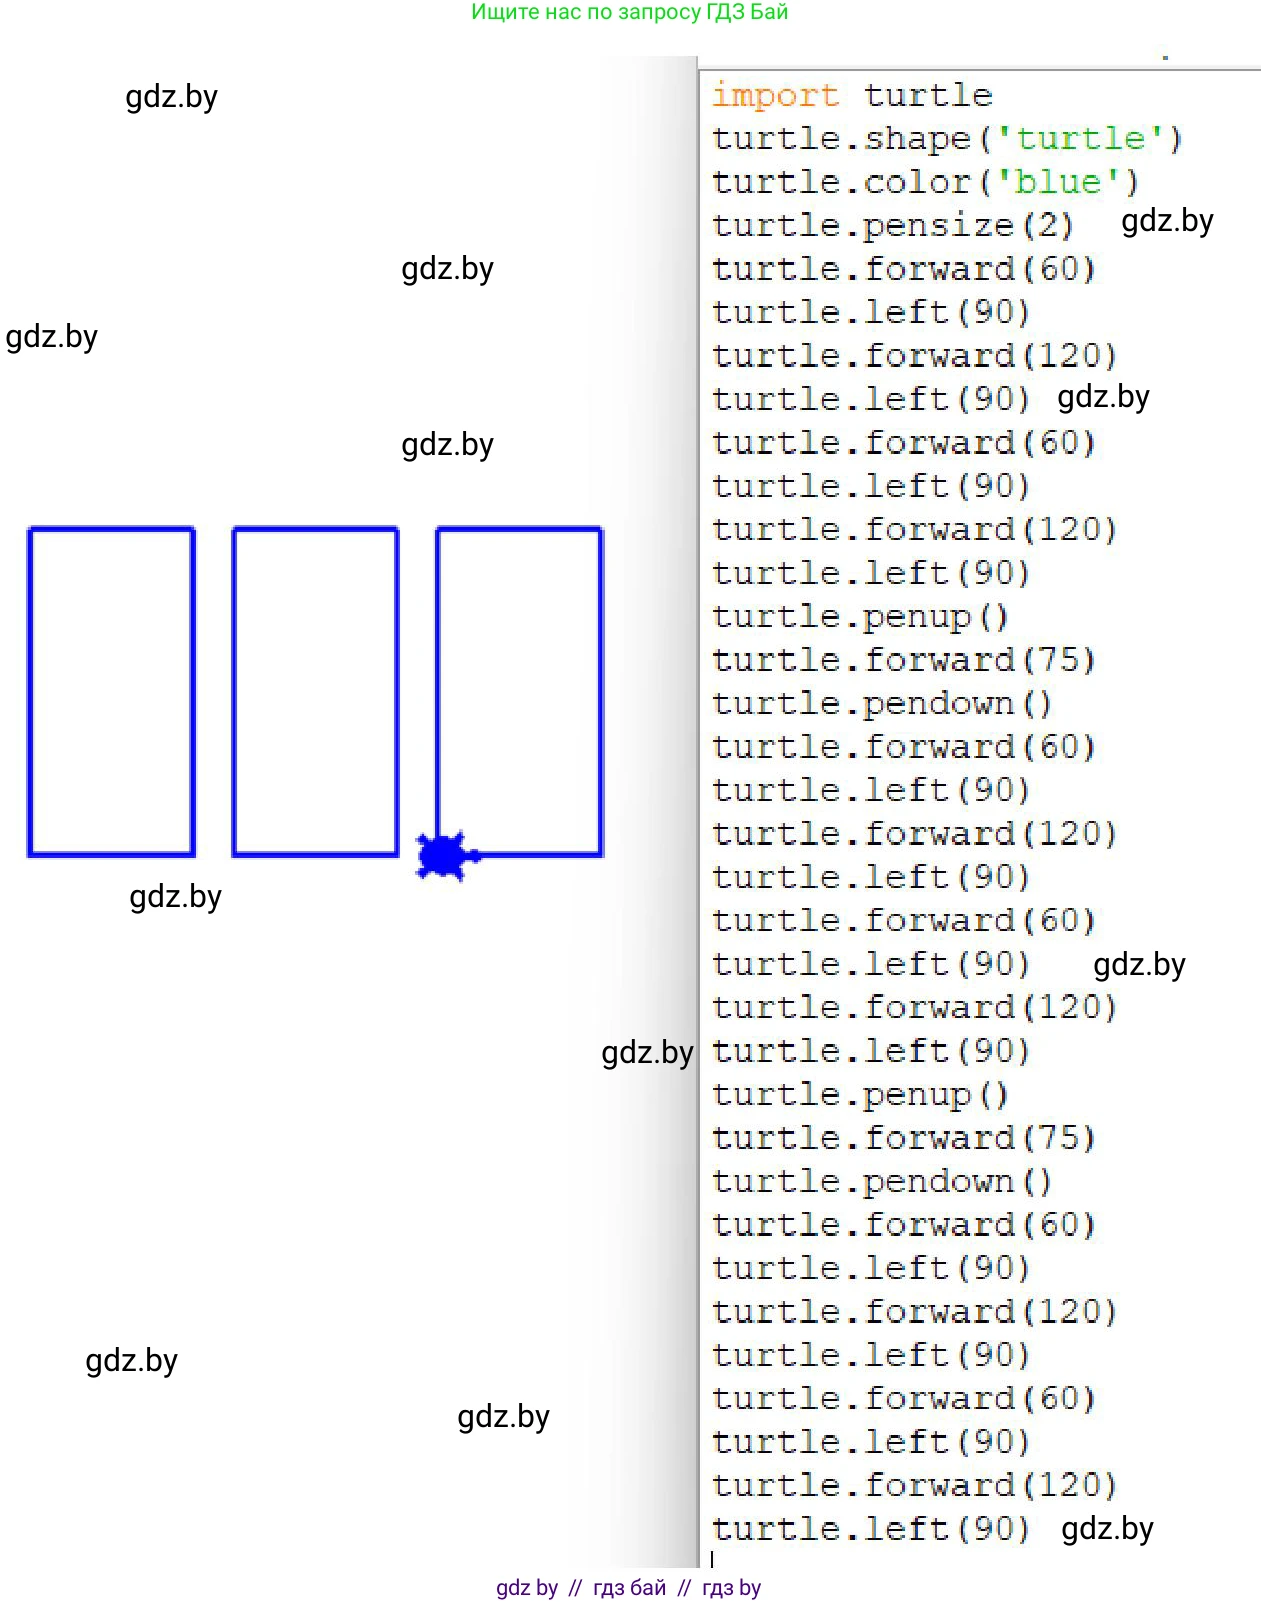
Task: Click the first turtle.penup() line
Action: coord(859,617)
